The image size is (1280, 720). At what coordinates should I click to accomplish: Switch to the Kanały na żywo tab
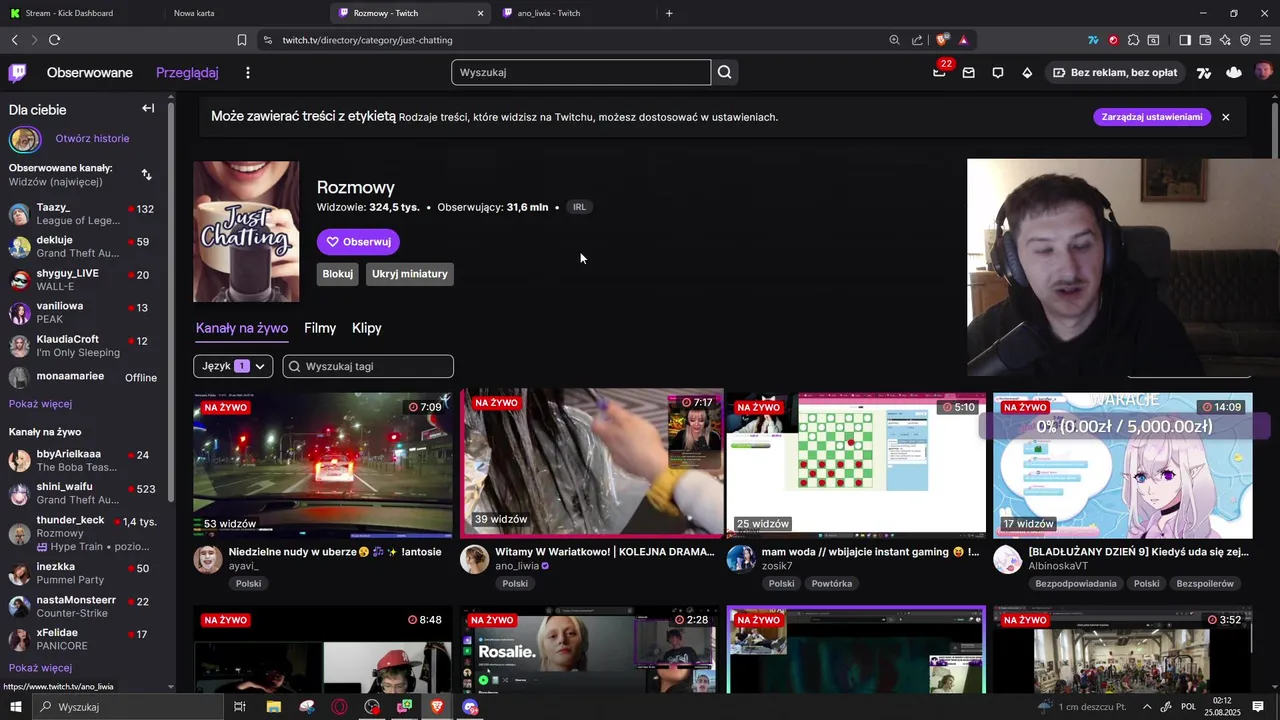point(242,328)
